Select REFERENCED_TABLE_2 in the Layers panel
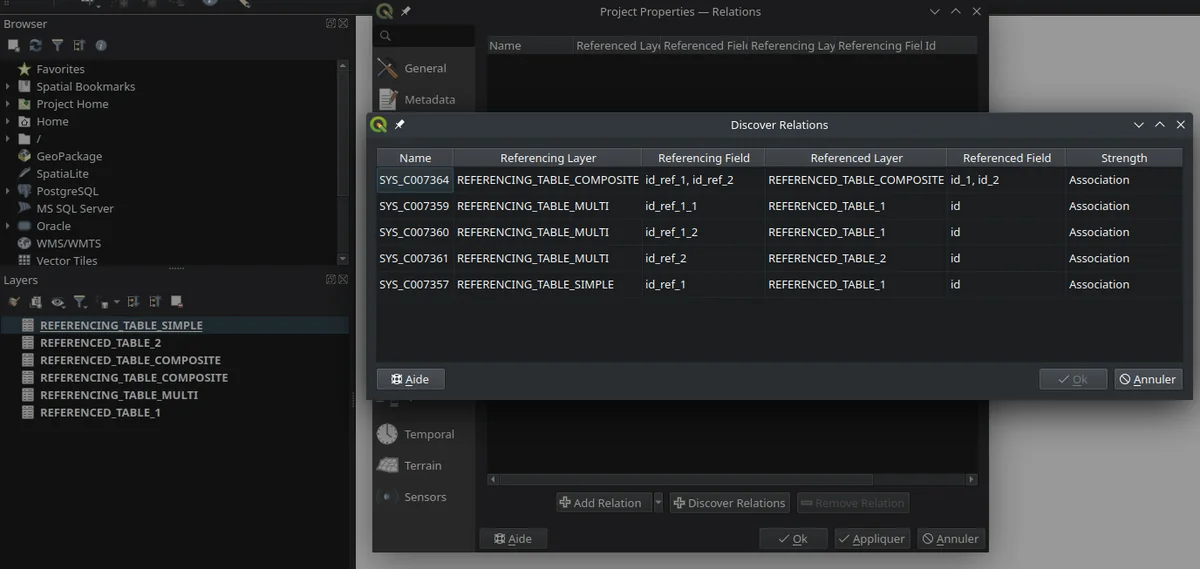Screen dimensions: 1200x569 coord(100,343)
